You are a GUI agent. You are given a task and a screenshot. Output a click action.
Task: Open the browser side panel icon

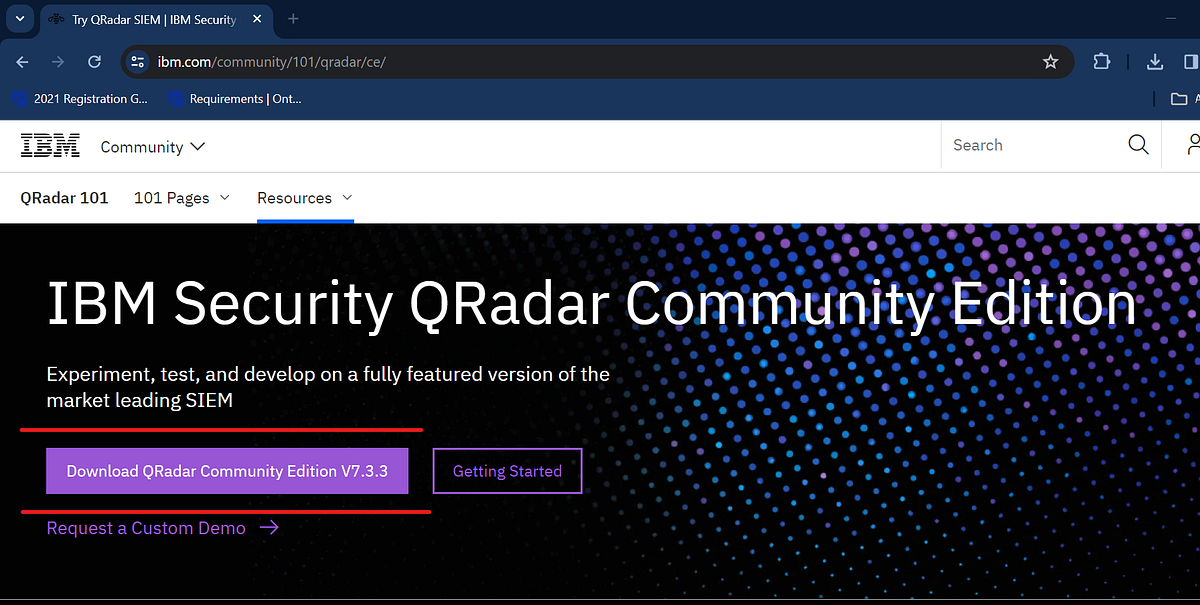tap(1189, 61)
